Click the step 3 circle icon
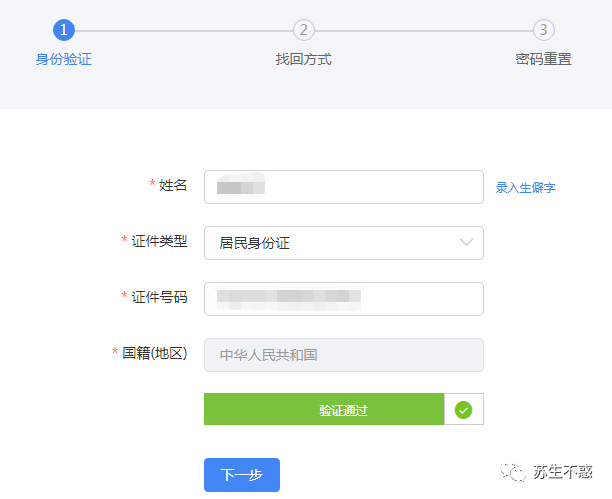 click(543, 30)
